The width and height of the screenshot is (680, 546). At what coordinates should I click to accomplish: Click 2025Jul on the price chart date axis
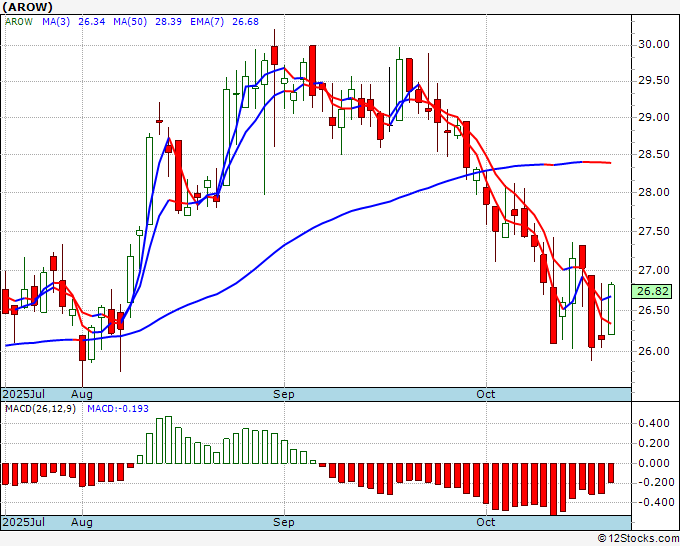tap(24, 394)
